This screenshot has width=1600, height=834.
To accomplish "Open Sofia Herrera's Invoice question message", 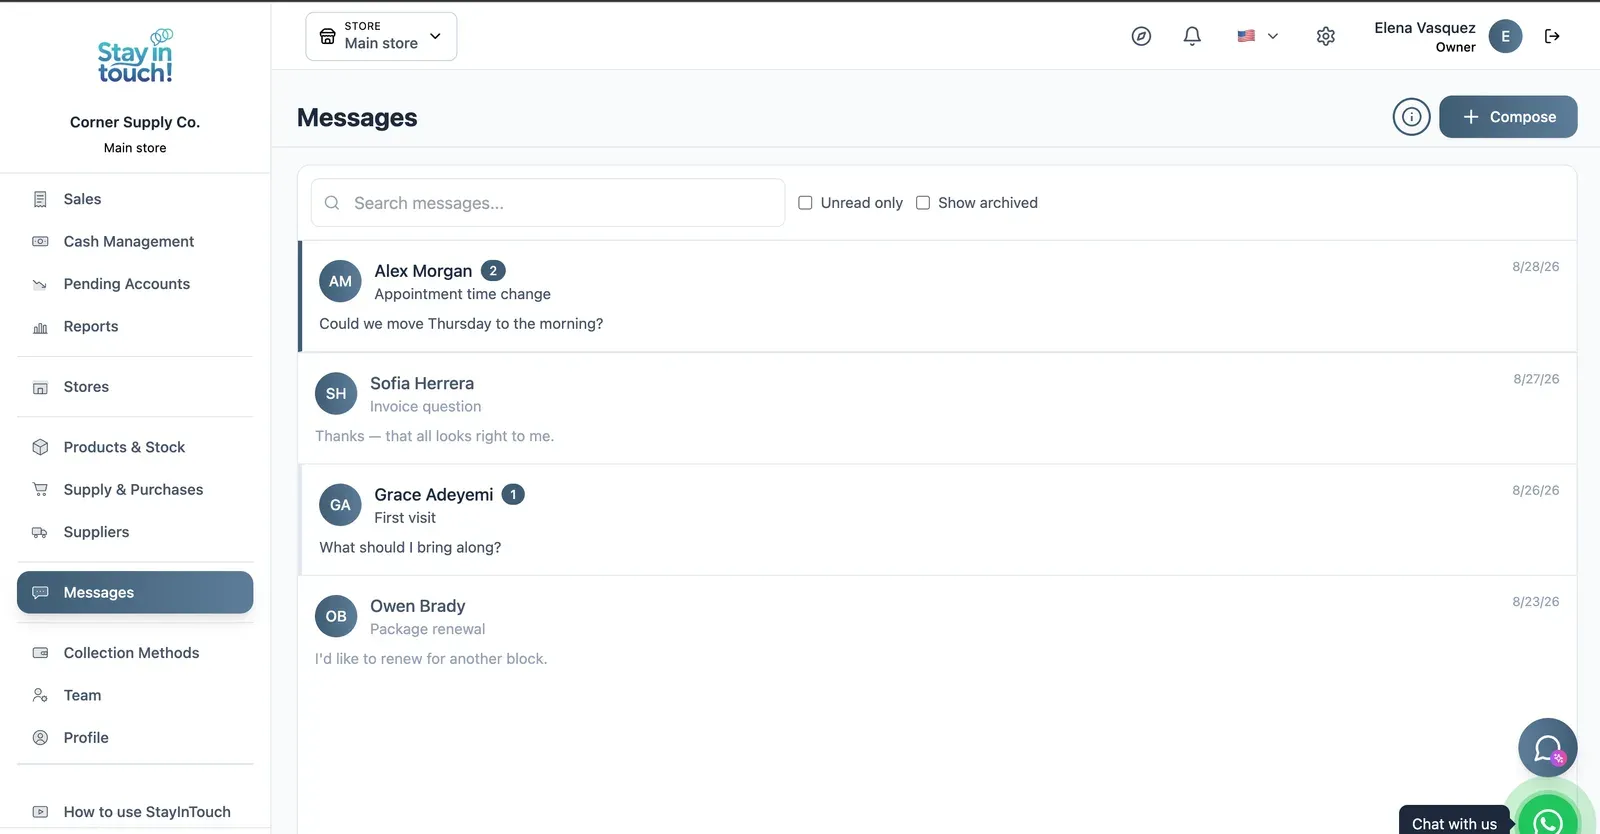I will click(x=938, y=408).
